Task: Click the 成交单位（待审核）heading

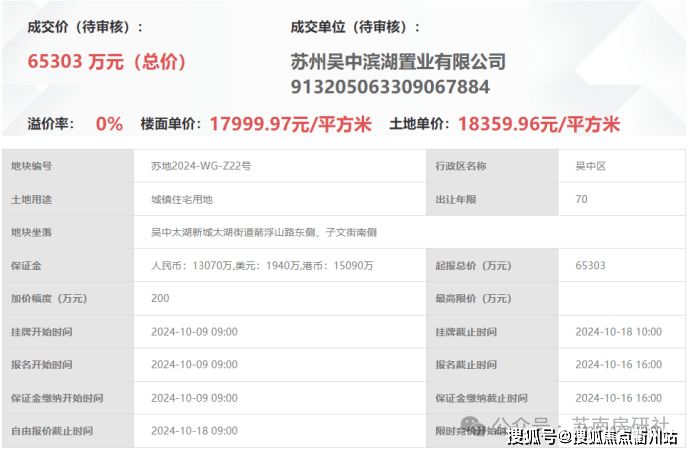Action: tap(355, 27)
